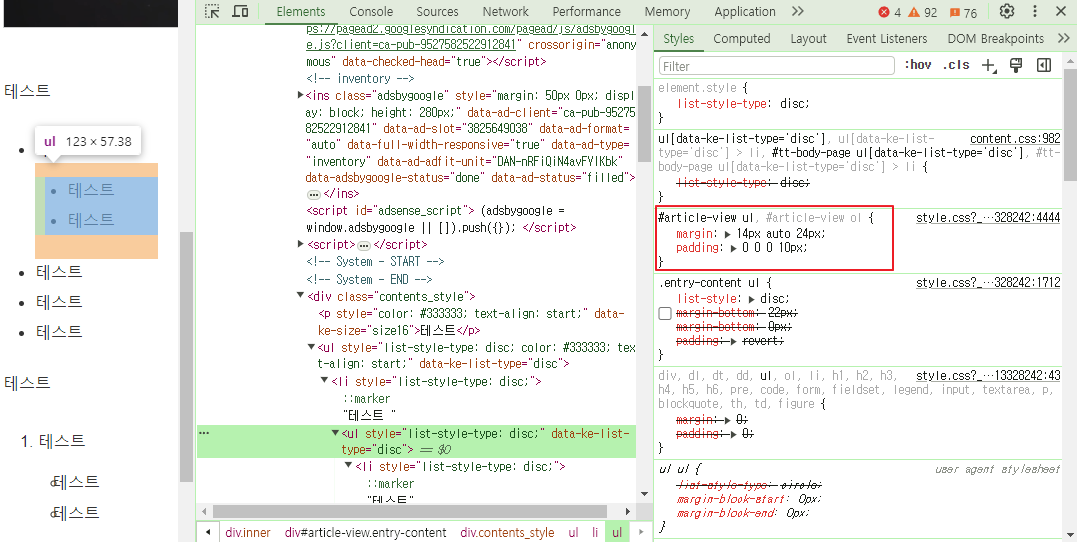Open the Application panel tab

coord(745,12)
